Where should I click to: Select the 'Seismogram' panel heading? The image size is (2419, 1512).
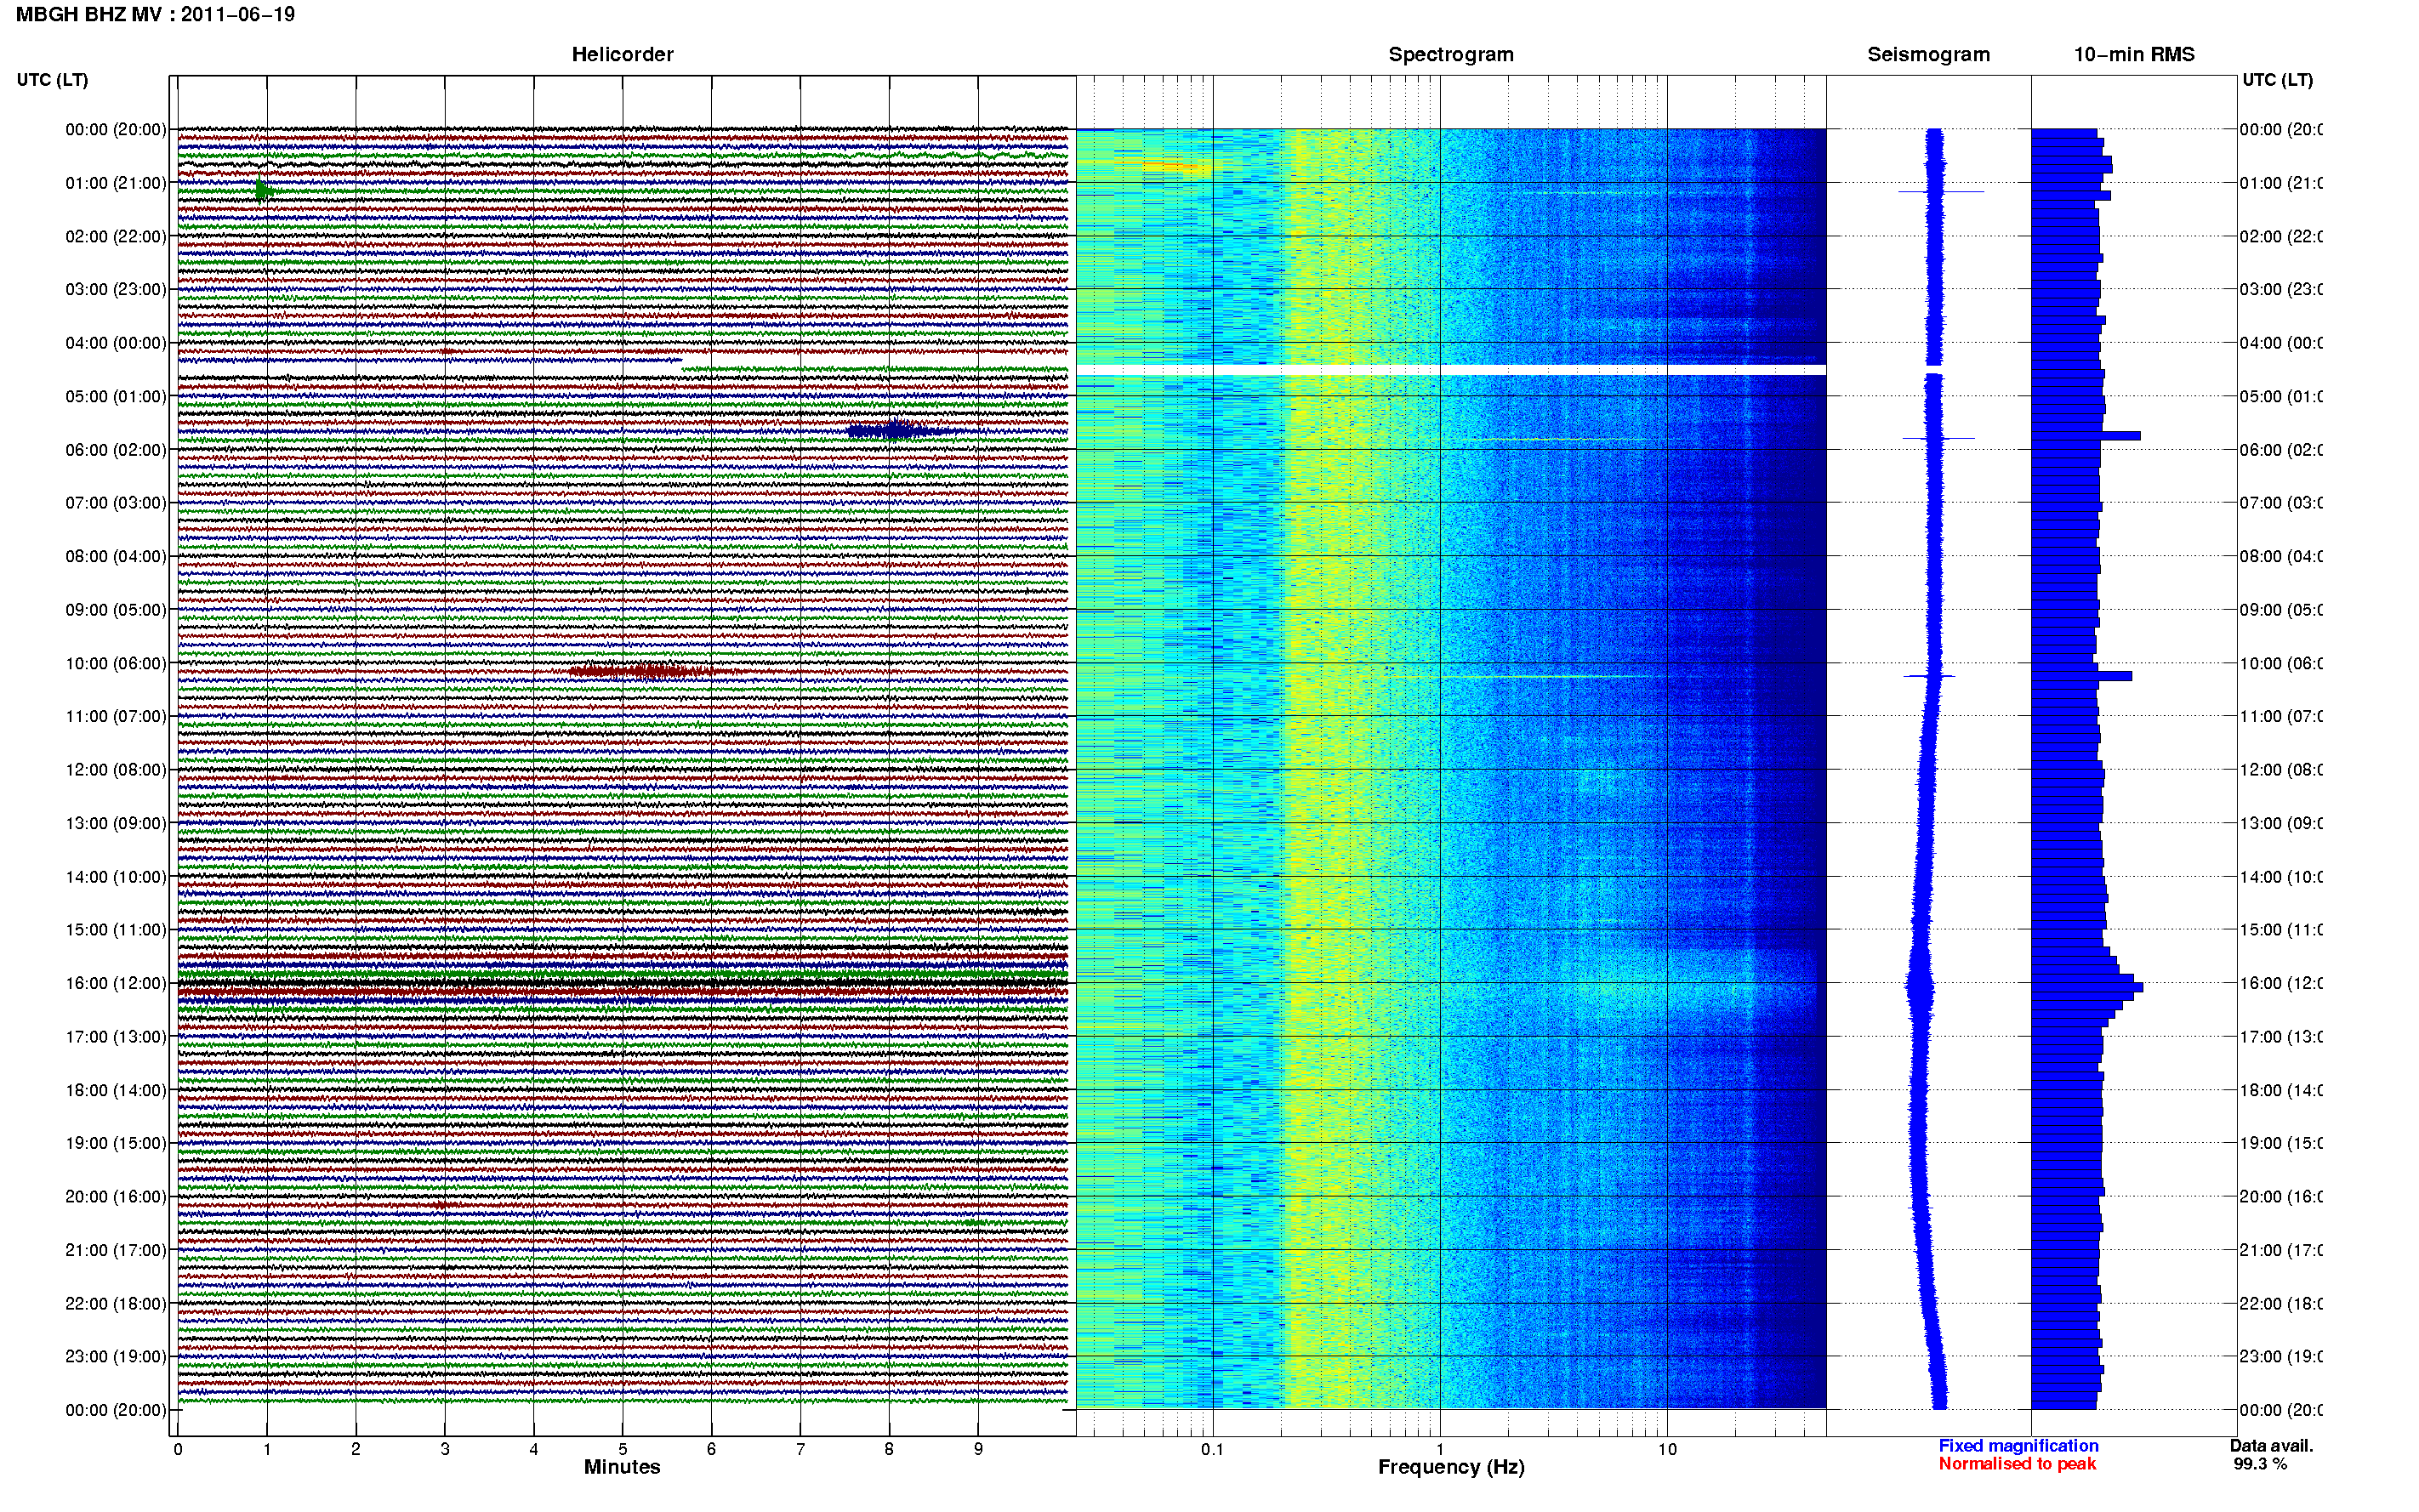[1928, 55]
